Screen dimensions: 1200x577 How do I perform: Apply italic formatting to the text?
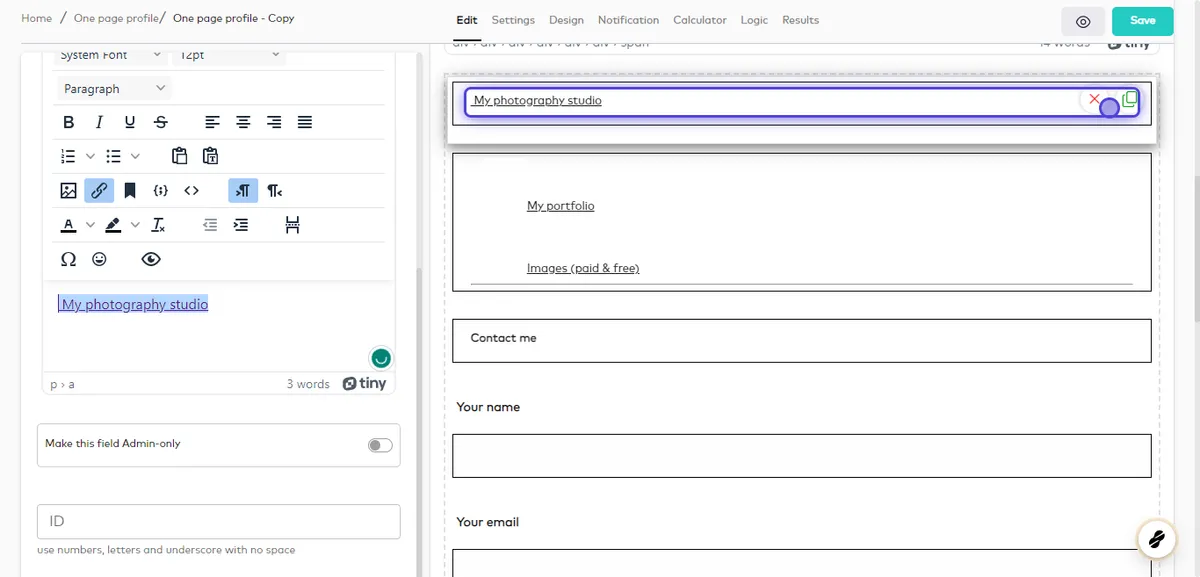(99, 122)
